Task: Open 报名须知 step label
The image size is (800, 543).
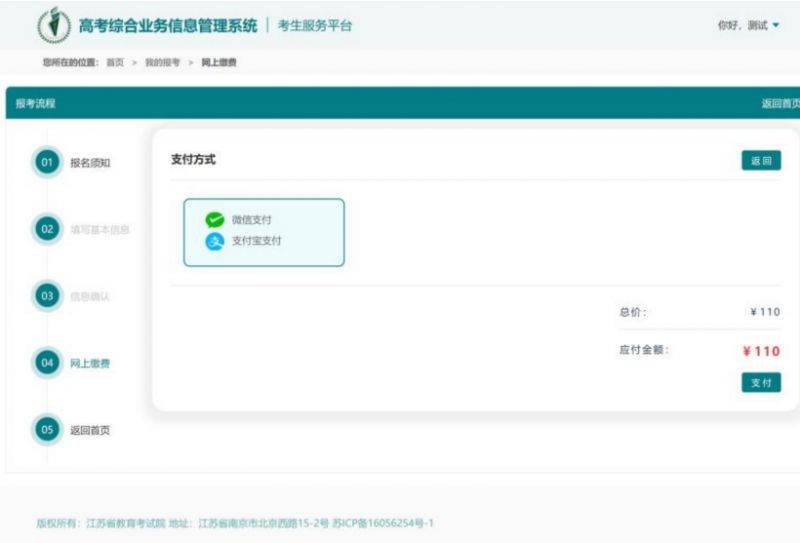Action: point(90,163)
